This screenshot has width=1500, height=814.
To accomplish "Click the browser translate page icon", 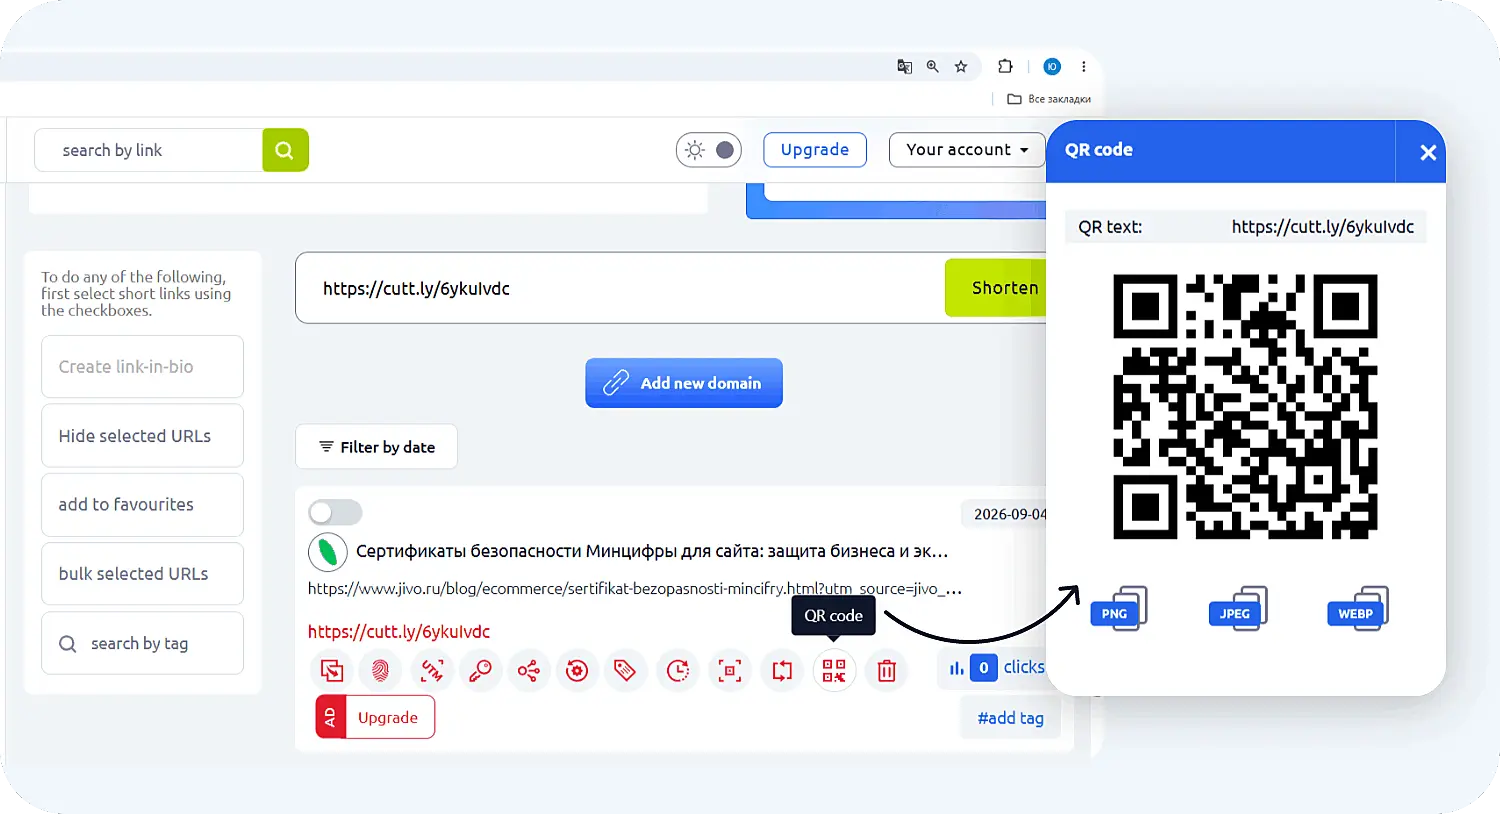I will [x=905, y=67].
